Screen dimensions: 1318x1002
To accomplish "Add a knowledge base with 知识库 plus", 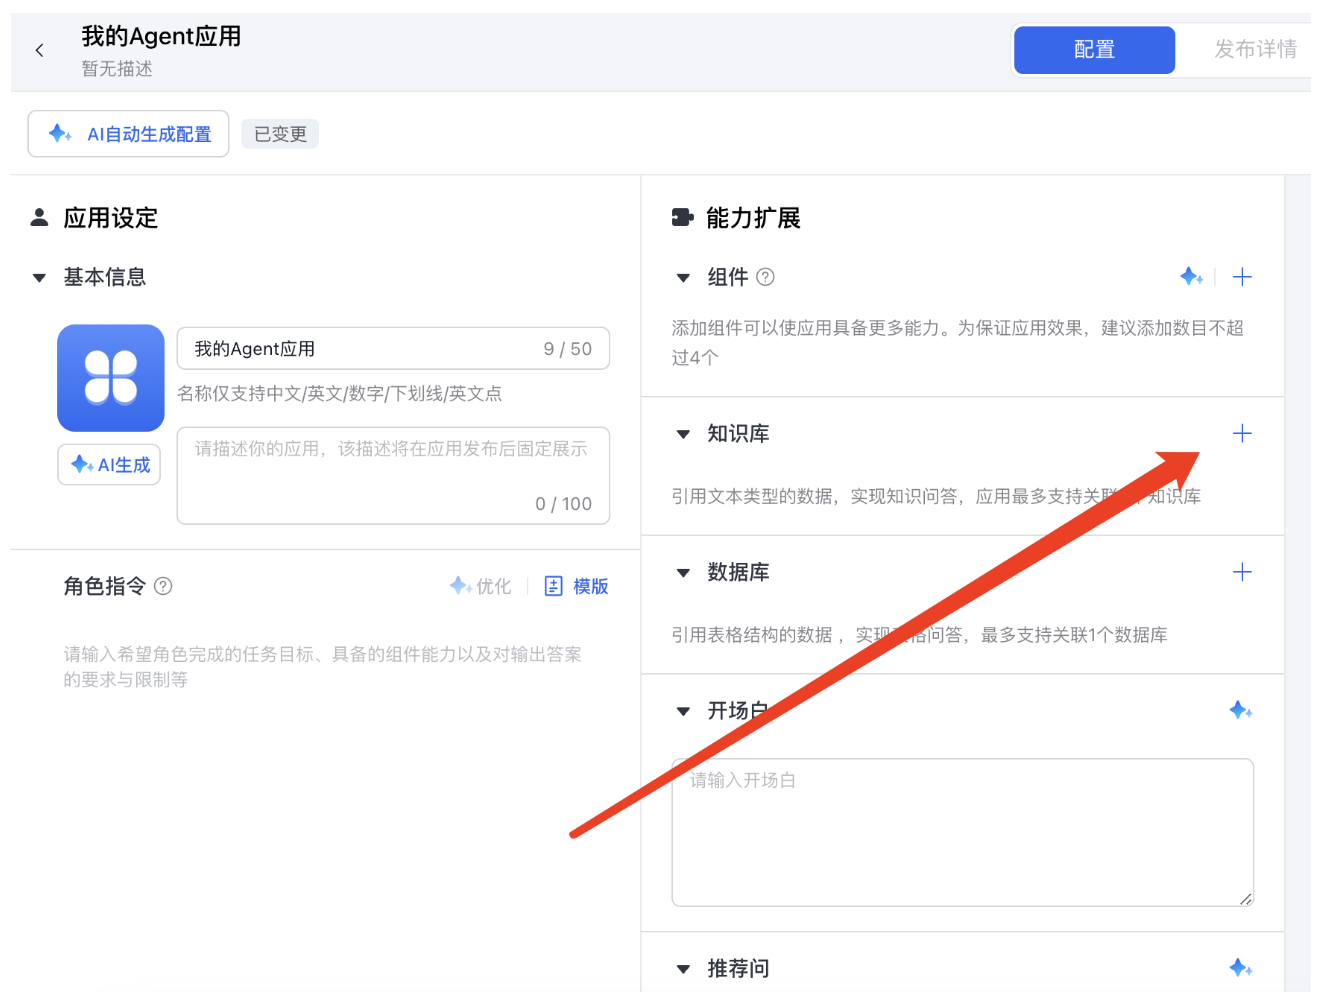I will coord(1242,433).
